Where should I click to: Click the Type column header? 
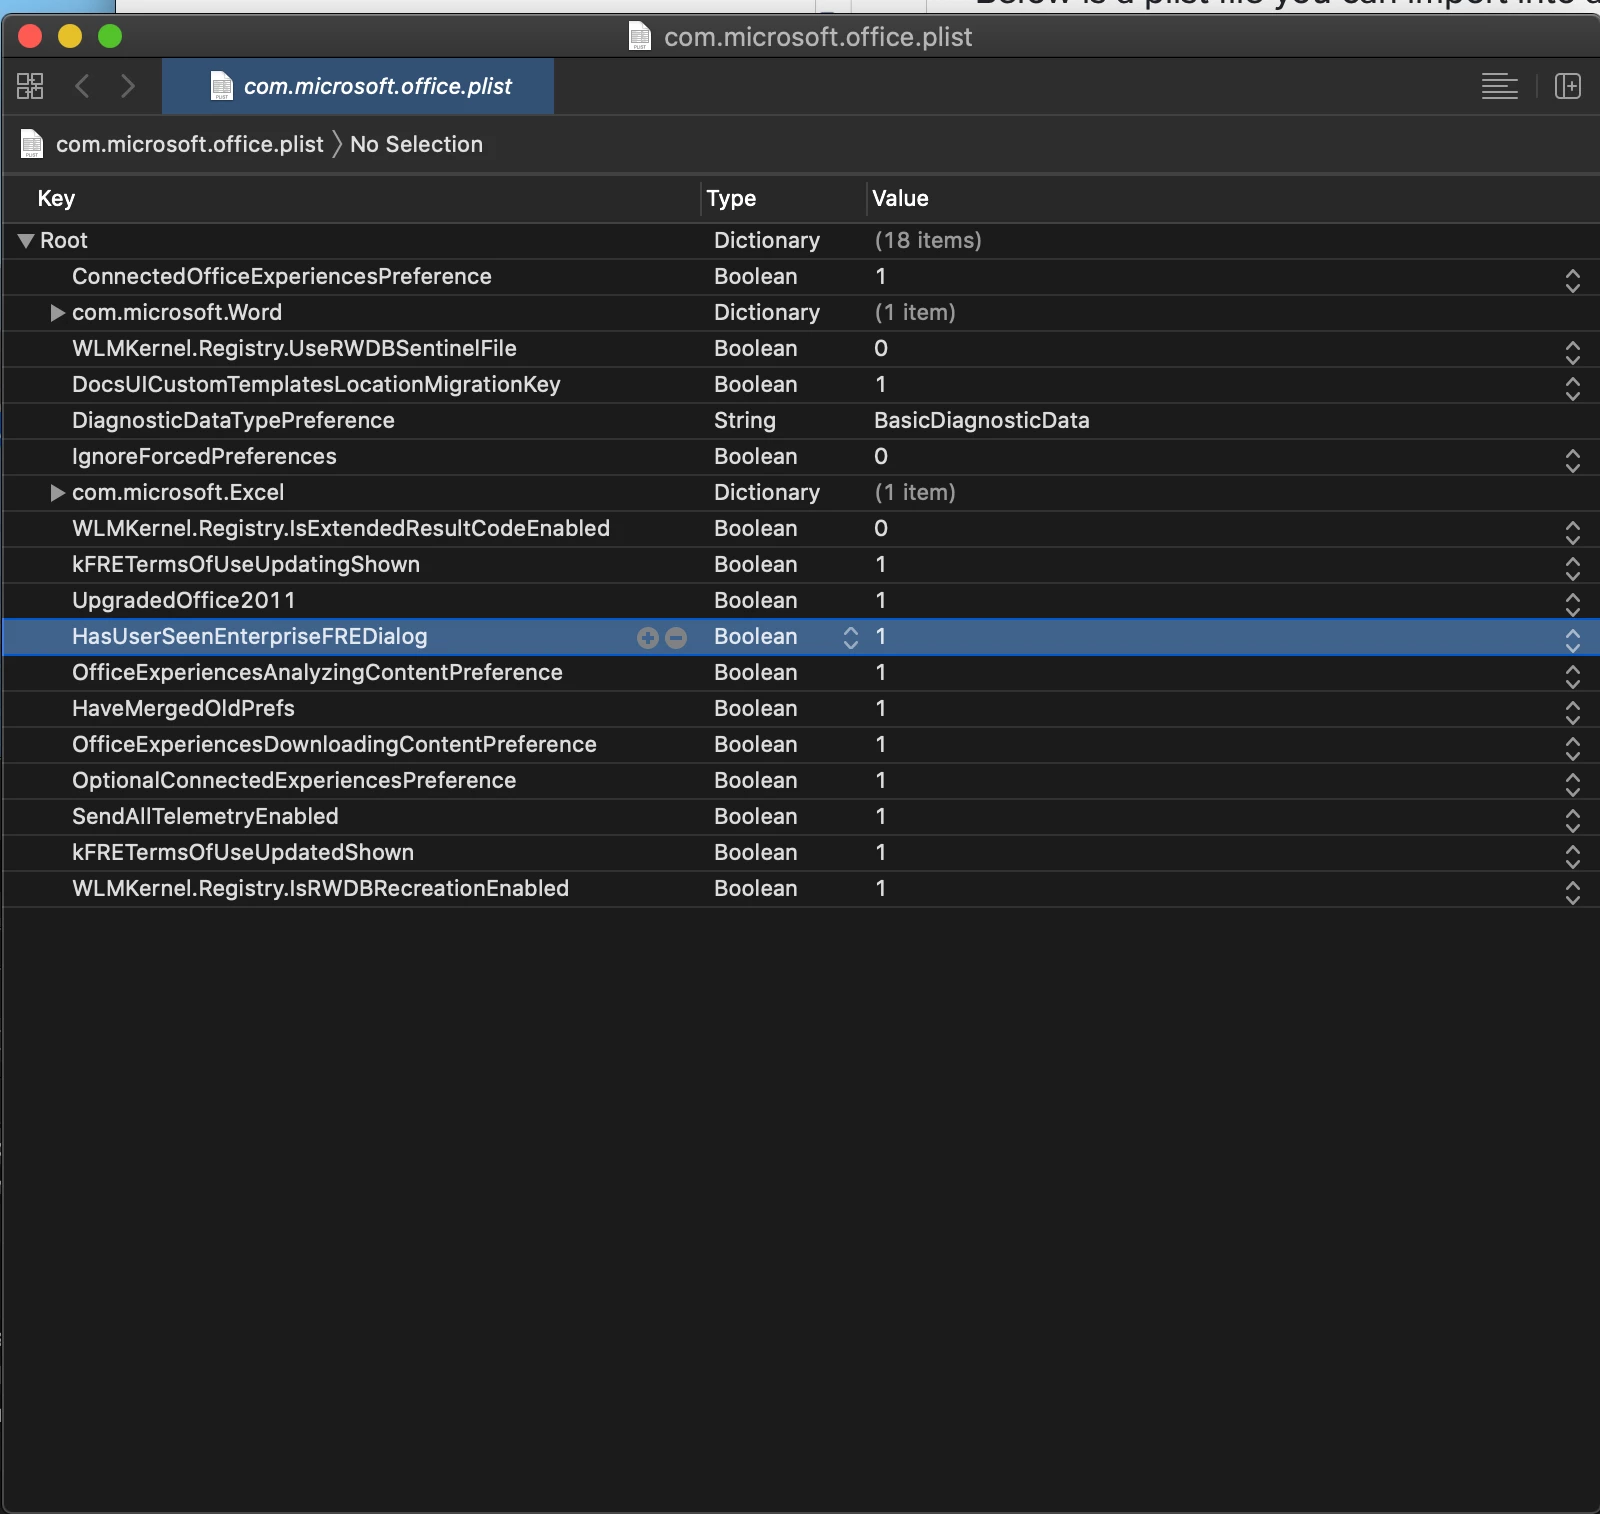click(x=731, y=199)
